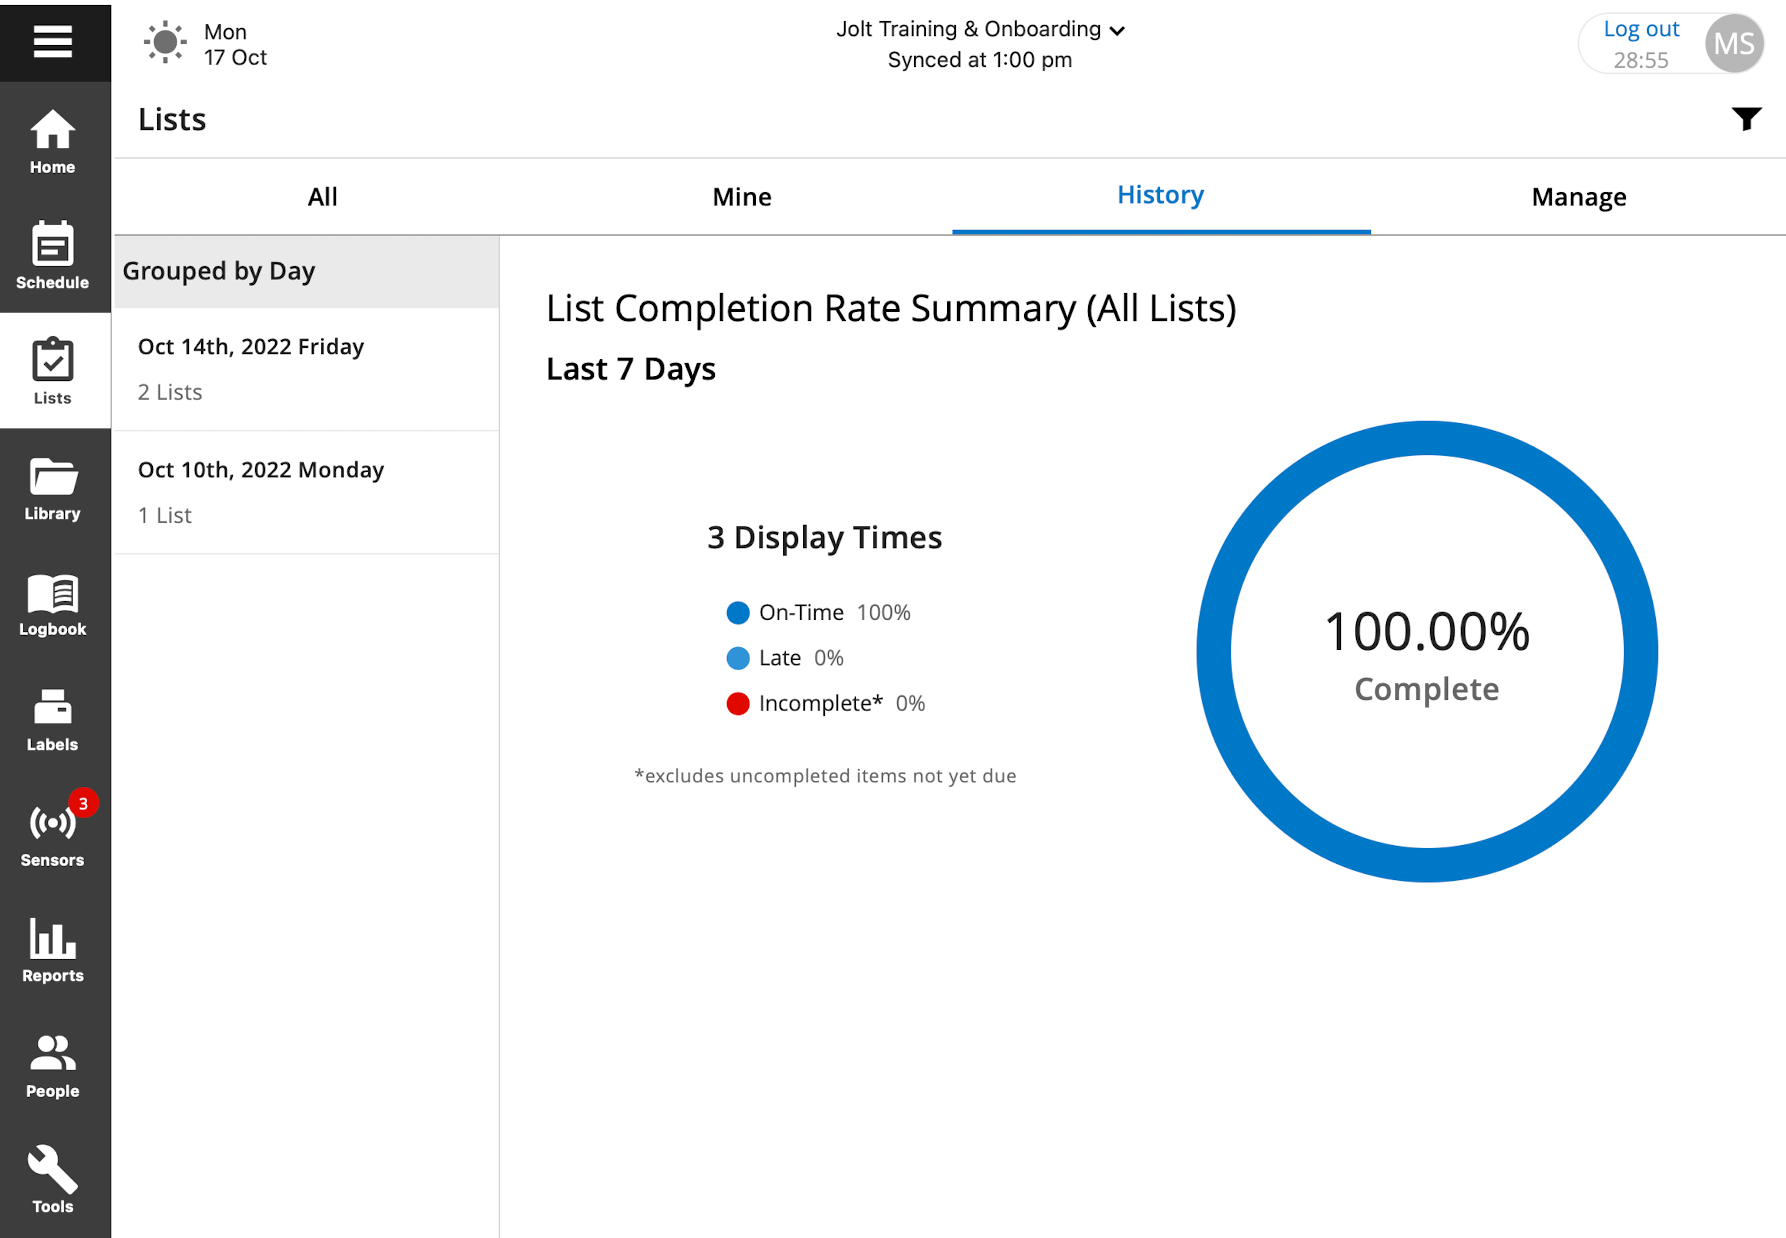Image resolution: width=1786 pixels, height=1238 pixels.
Task: Switch to the Manage tab
Action: pos(1578,197)
